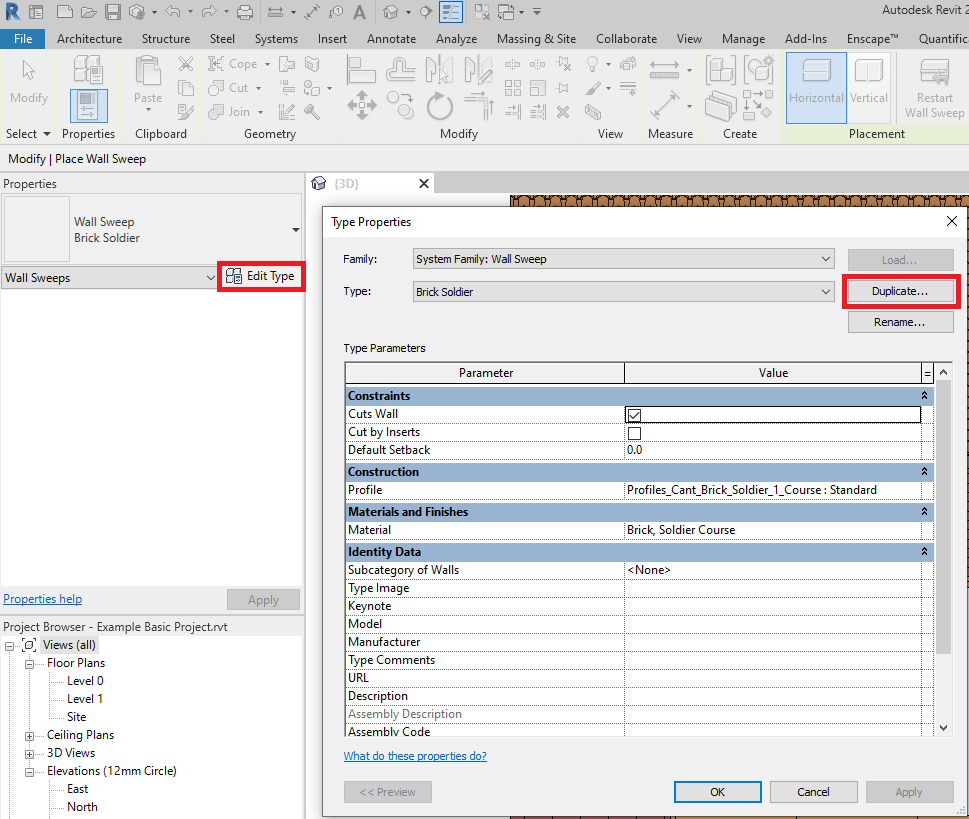Expand the 3D Views tree node
The image size is (969, 819).
point(29,753)
